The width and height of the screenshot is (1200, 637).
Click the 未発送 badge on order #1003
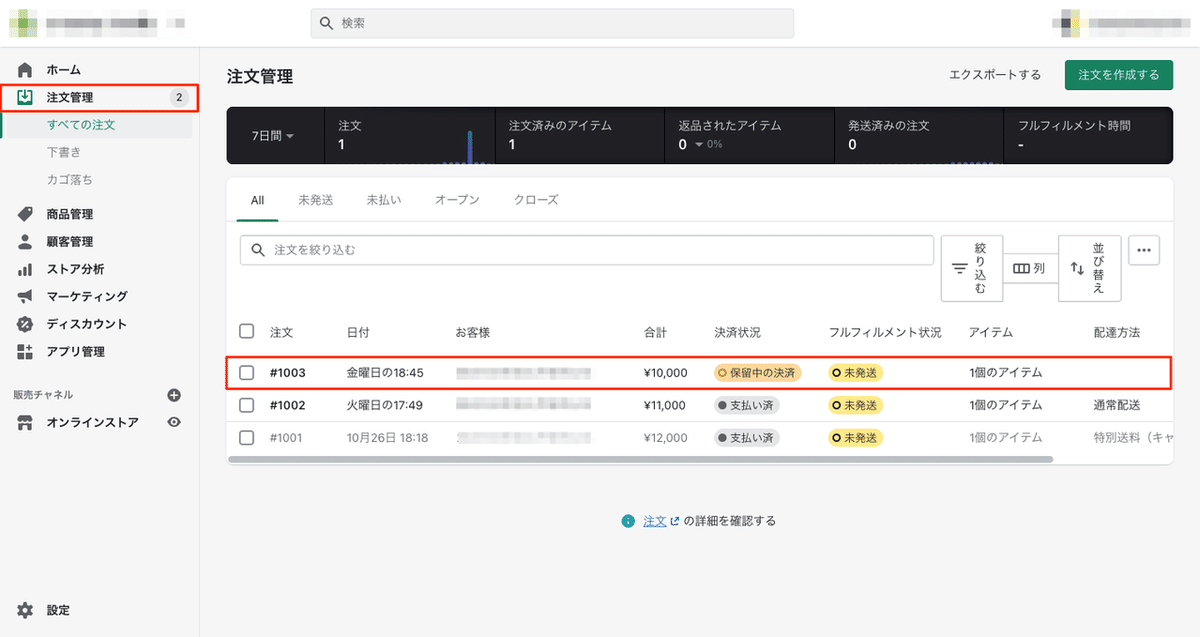click(856, 373)
